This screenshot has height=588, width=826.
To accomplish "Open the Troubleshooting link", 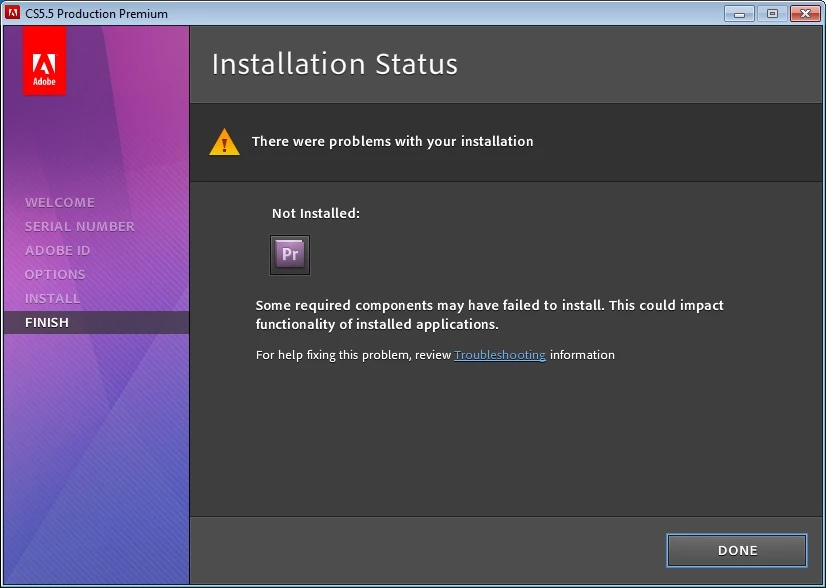I will click(499, 355).
